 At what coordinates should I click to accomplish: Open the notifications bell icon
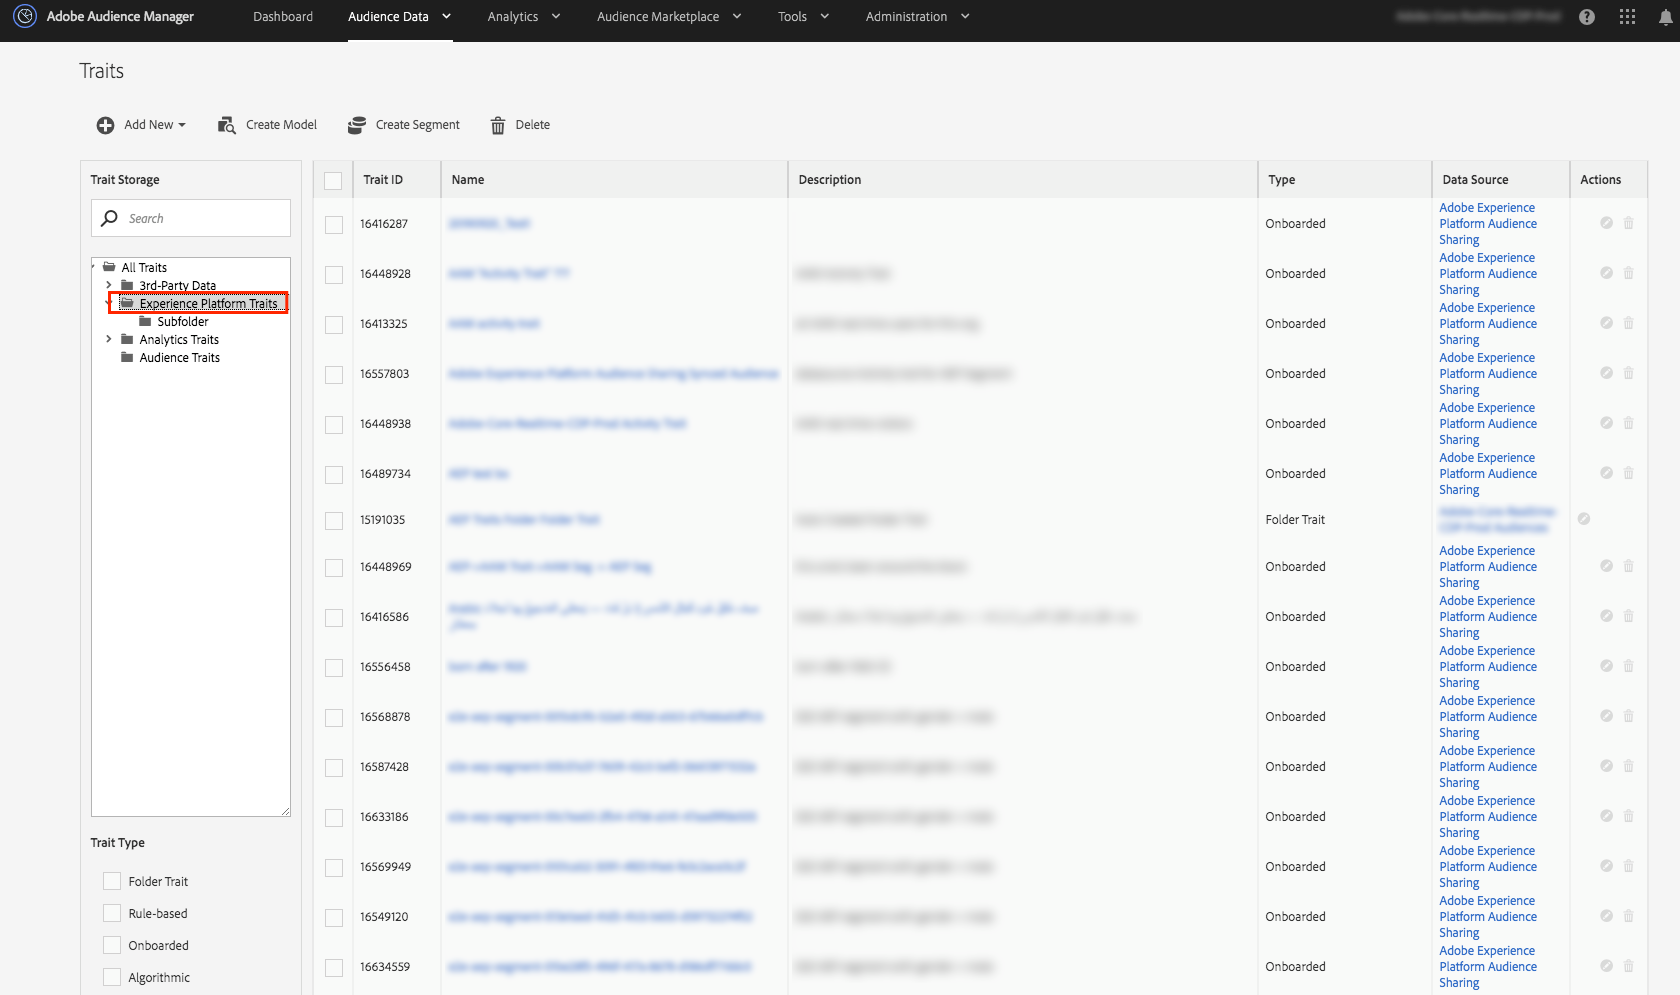click(1665, 17)
